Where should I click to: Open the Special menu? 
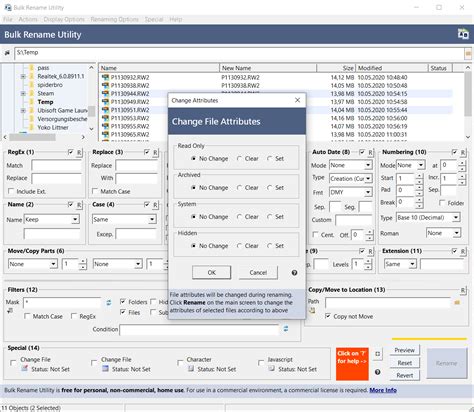point(154,19)
